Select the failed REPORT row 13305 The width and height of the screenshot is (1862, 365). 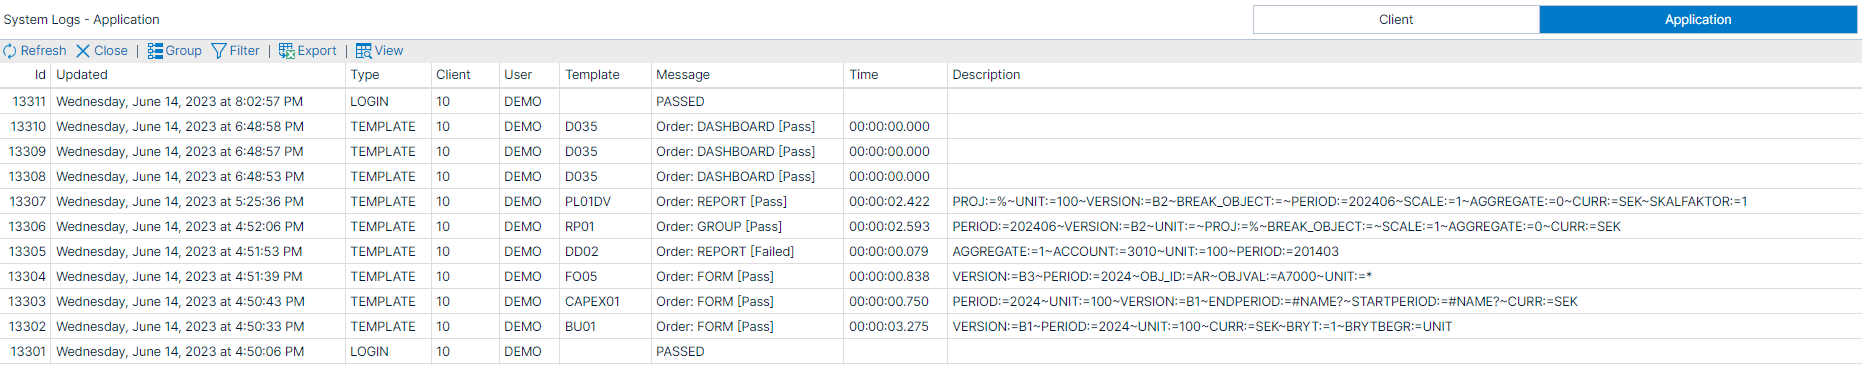pyautogui.click(x=930, y=252)
